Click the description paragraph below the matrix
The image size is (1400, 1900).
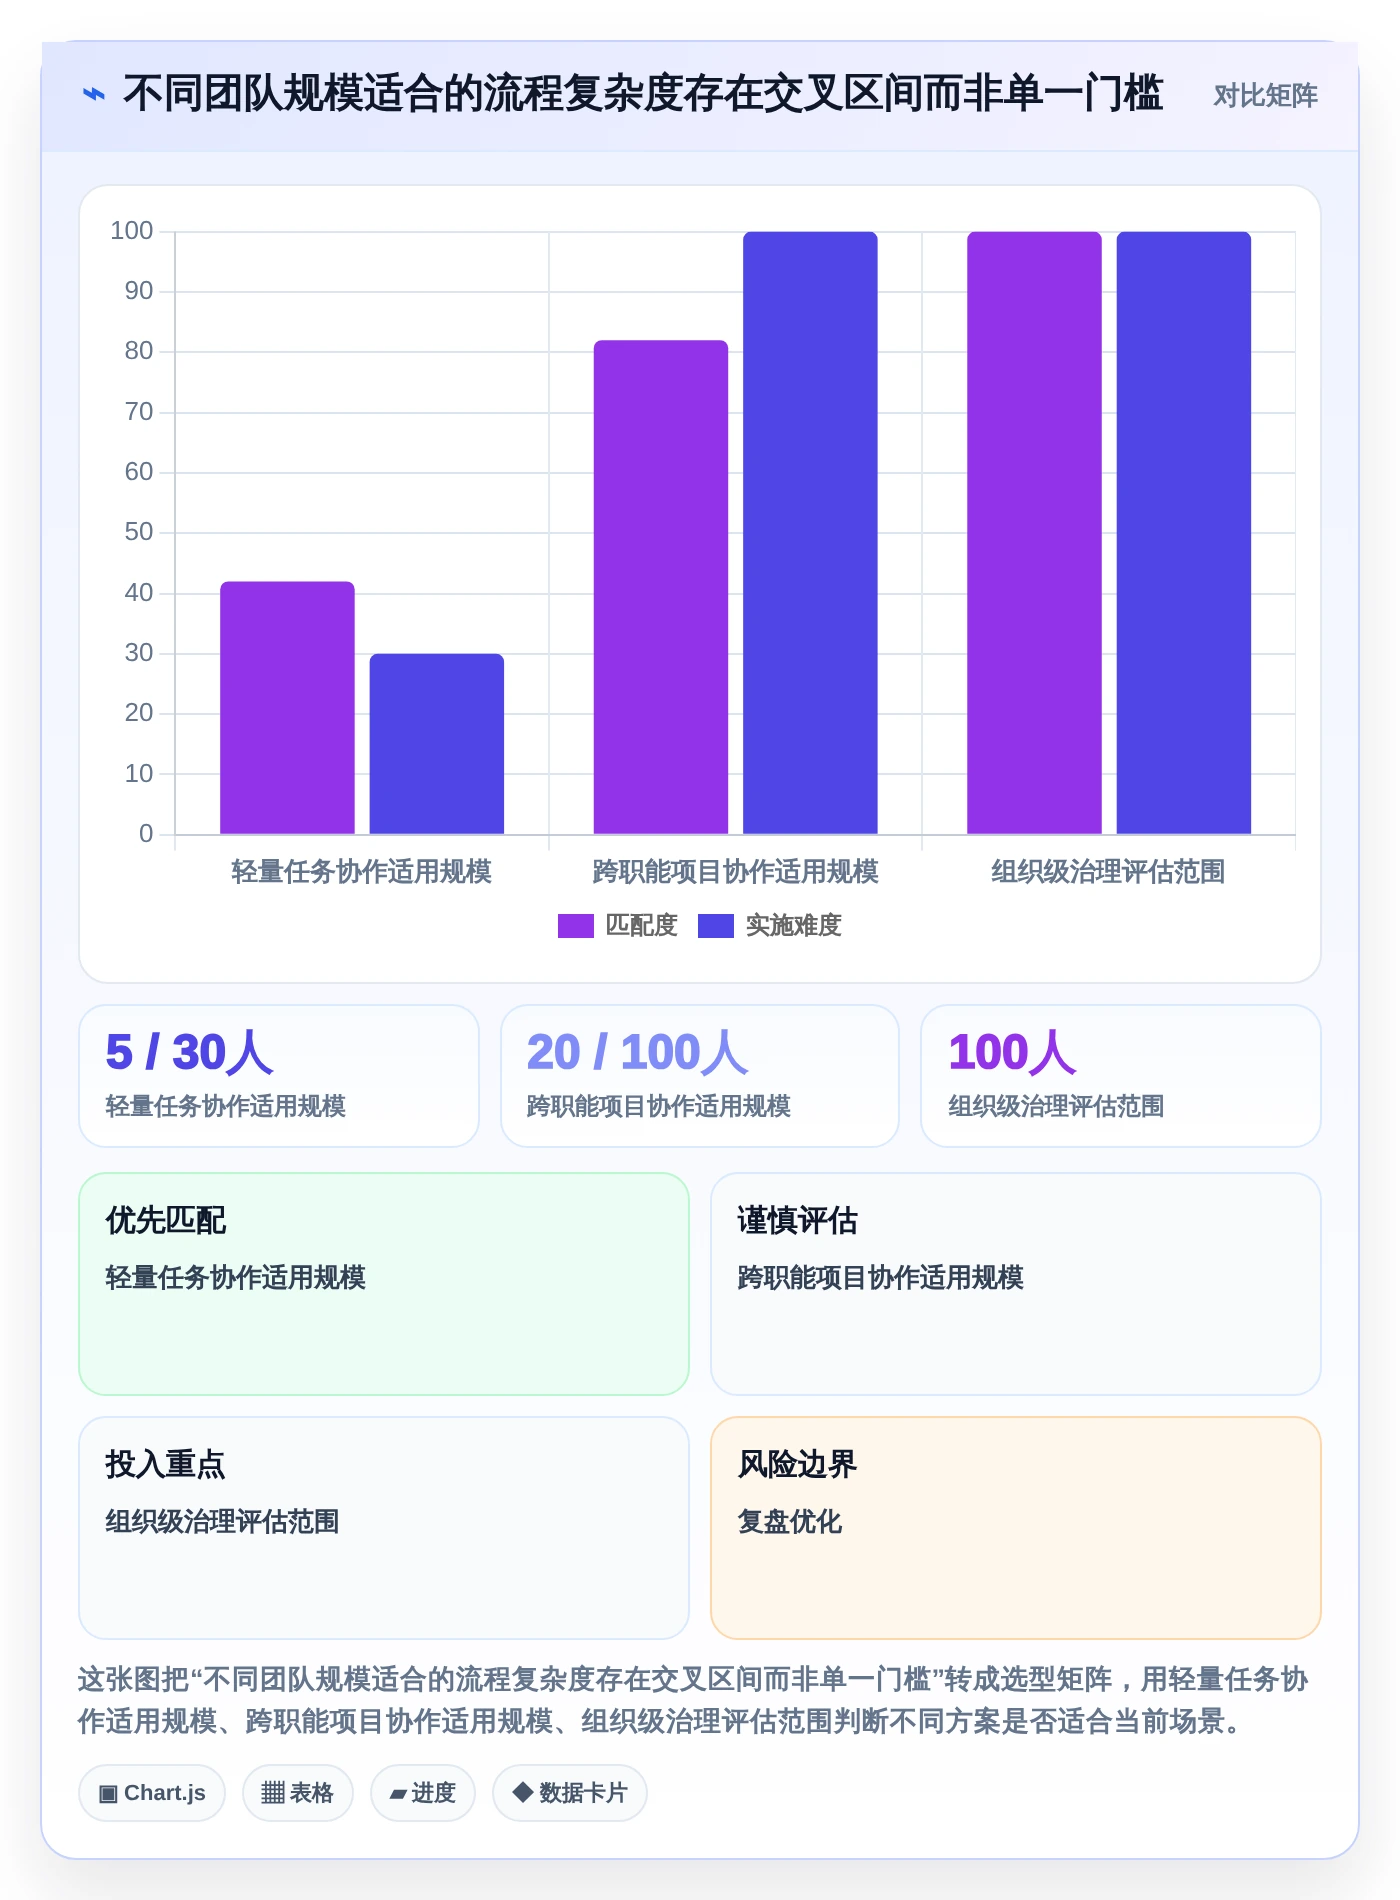pos(693,1700)
